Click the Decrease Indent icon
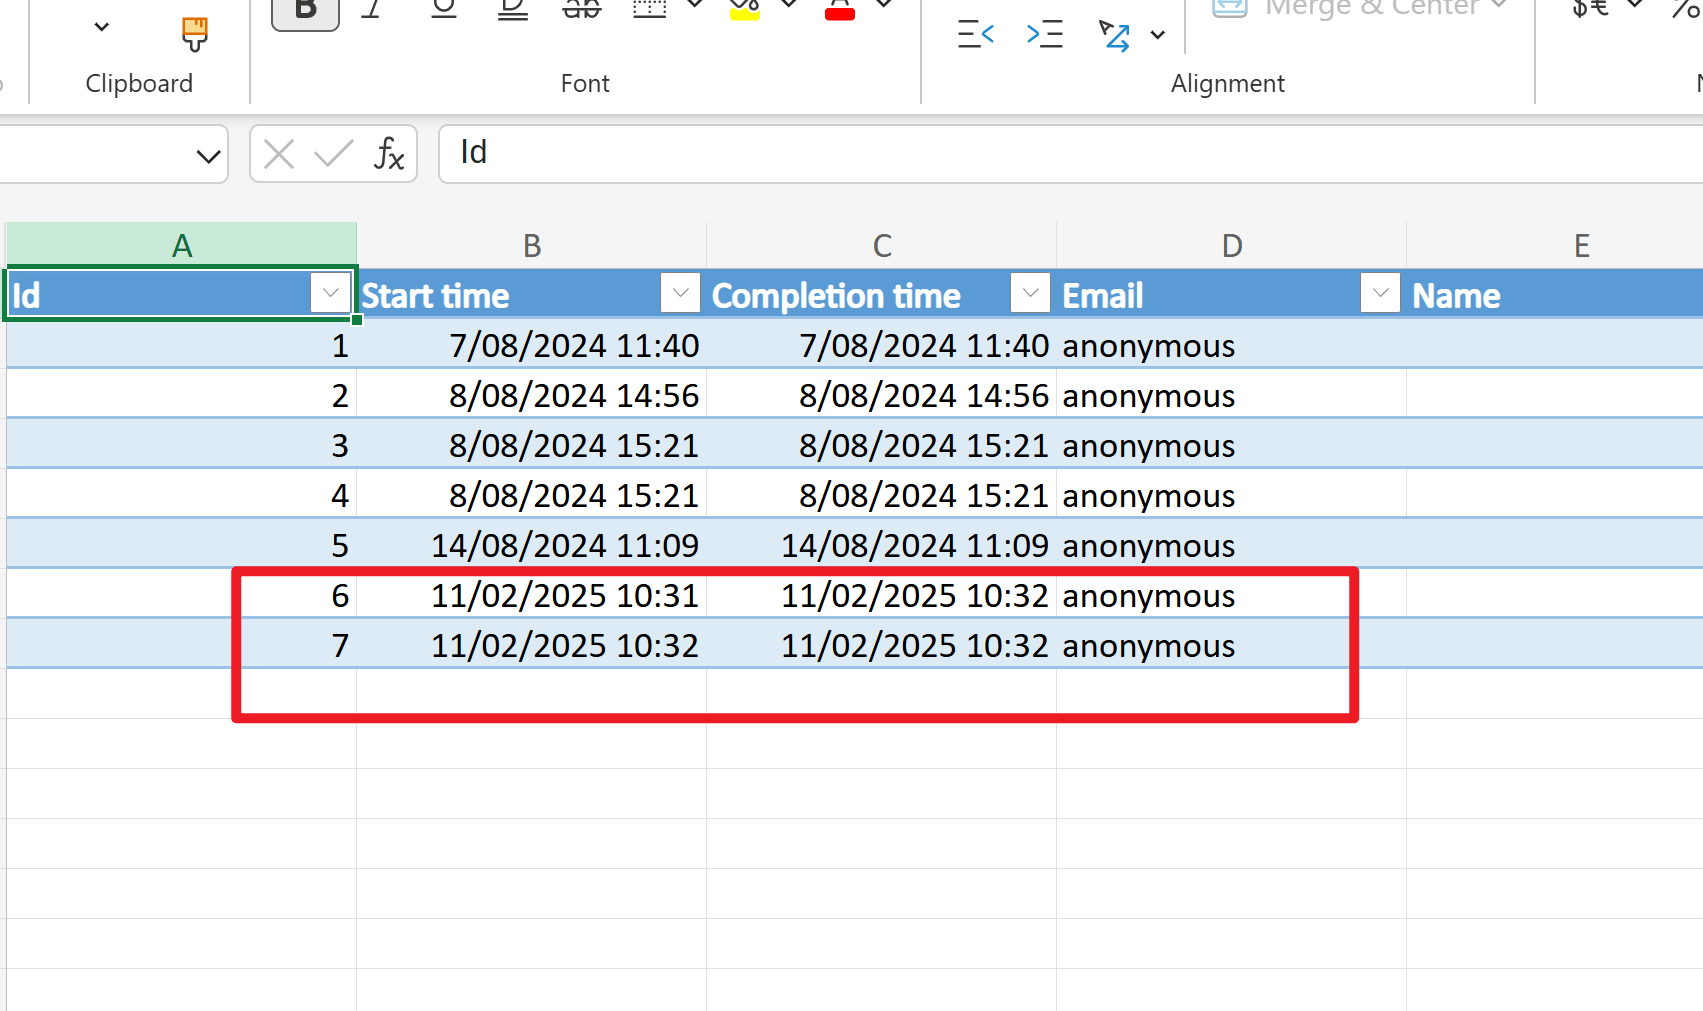Viewport: 1703px width, 1011px height. [975, 35]
